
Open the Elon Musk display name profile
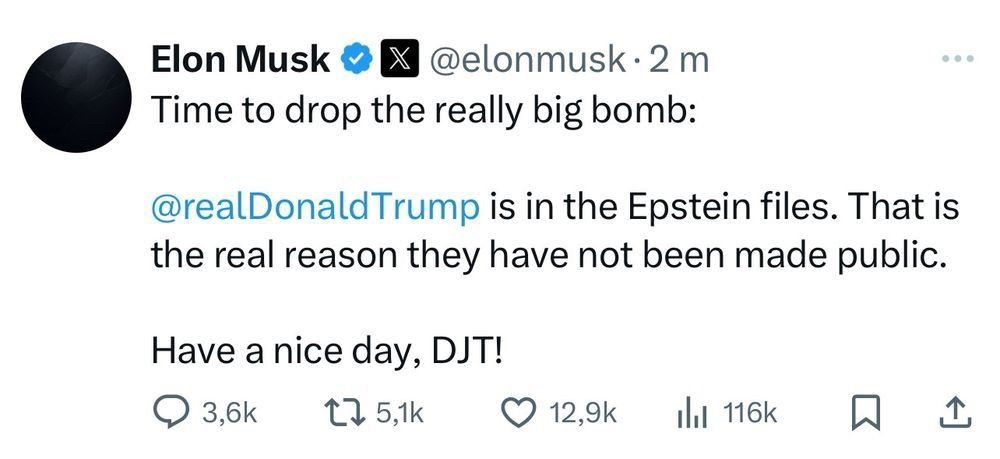241,60
